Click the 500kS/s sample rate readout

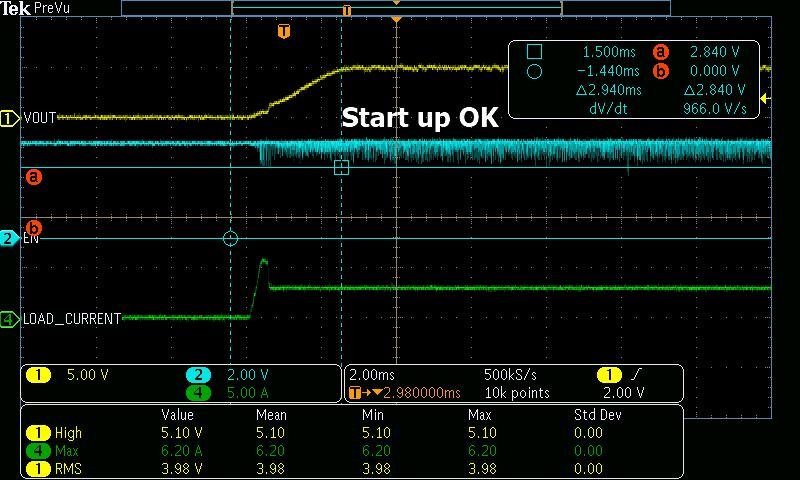point(510,375)
